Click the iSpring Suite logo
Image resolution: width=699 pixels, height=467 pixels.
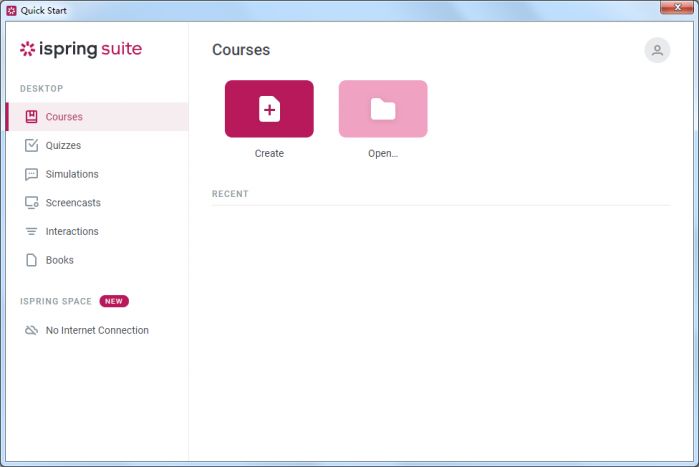[81, 49]
